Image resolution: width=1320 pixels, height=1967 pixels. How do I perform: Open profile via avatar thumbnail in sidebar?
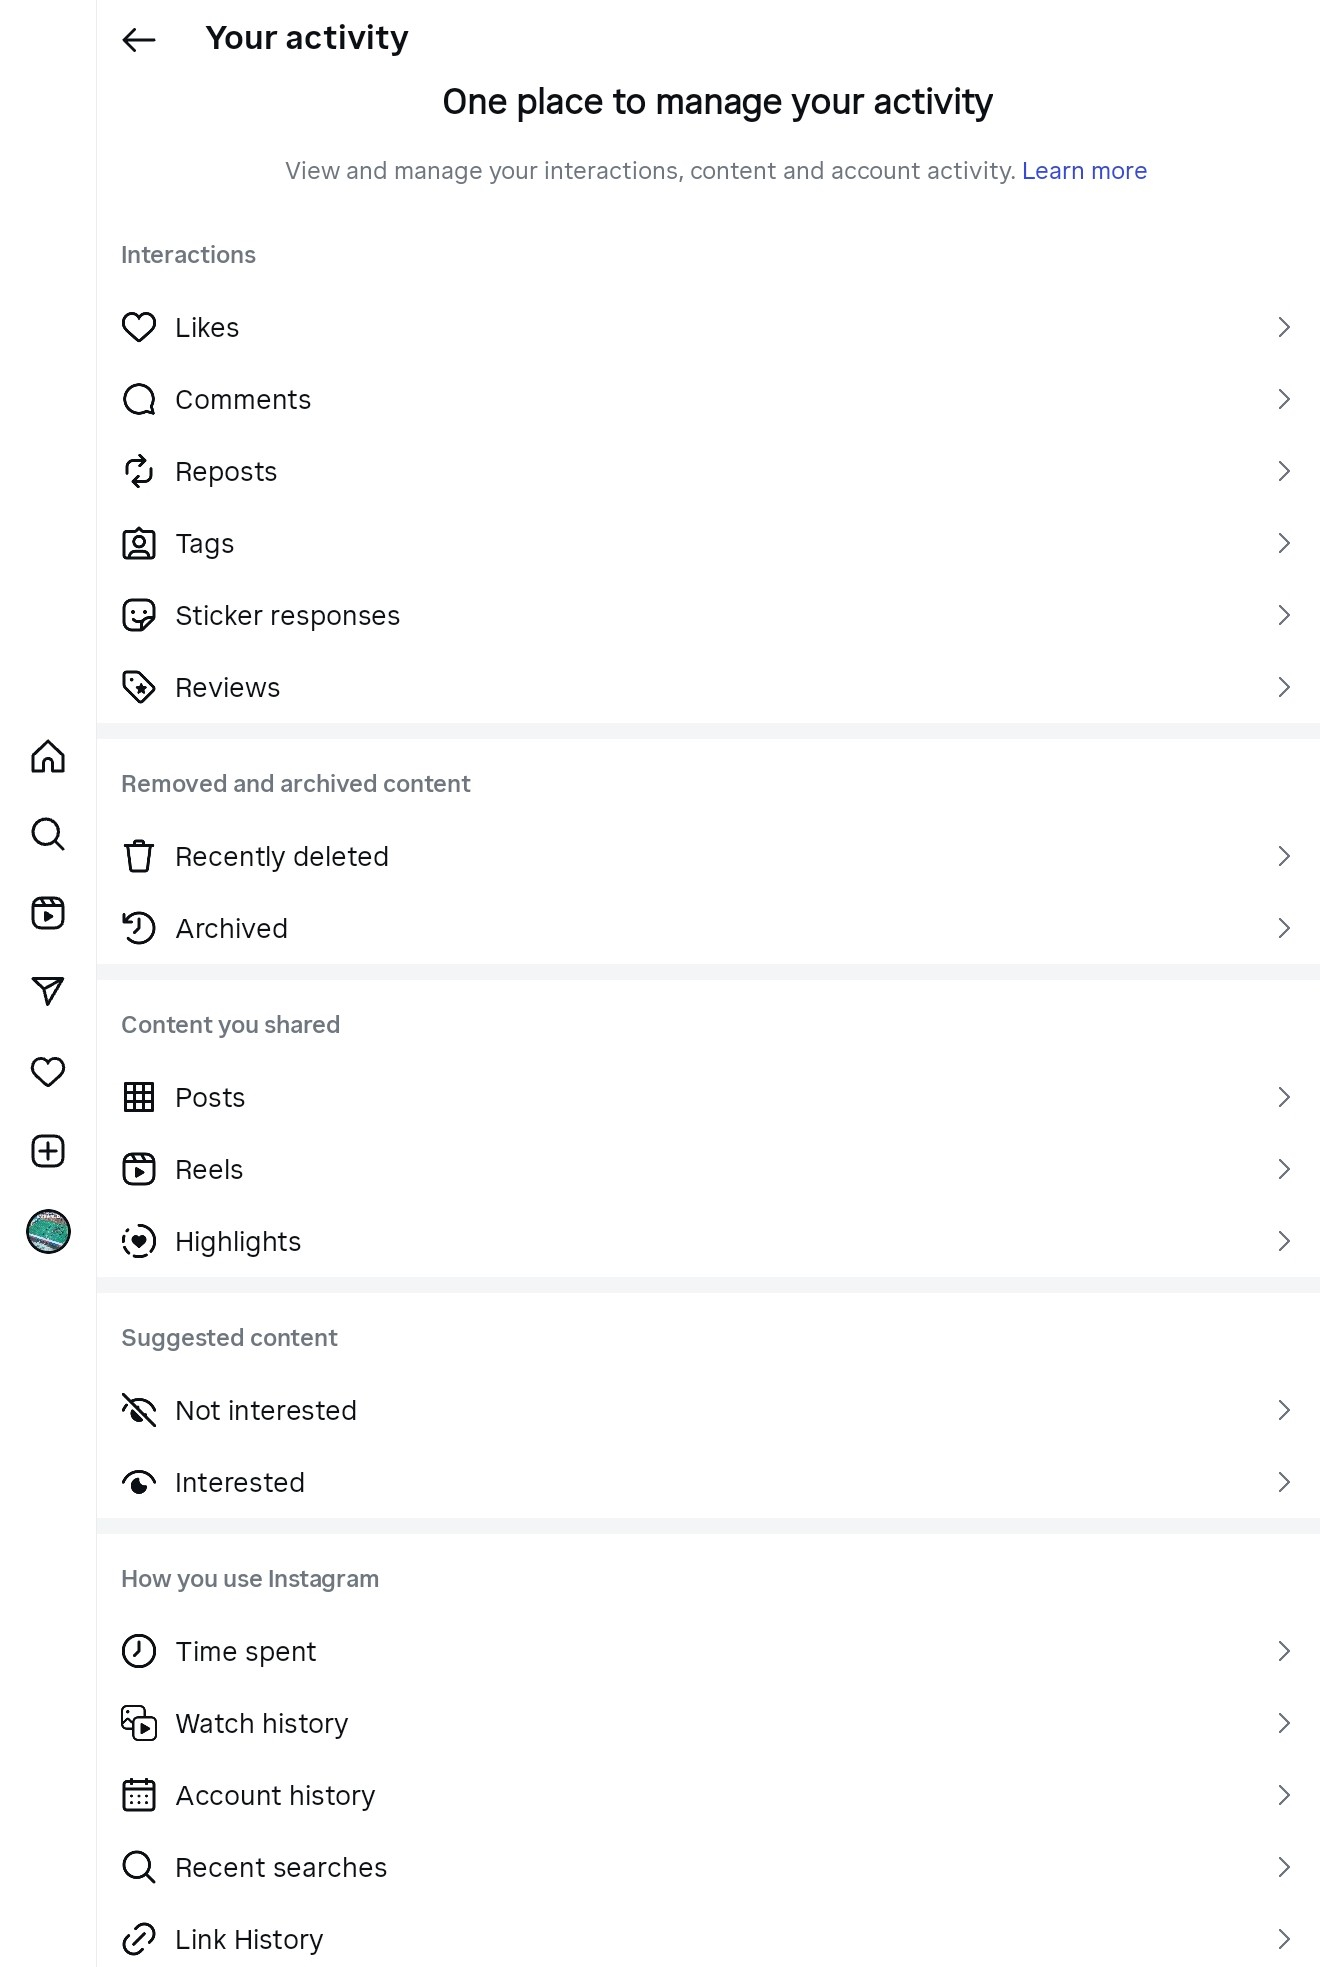tap(48, 1231)
